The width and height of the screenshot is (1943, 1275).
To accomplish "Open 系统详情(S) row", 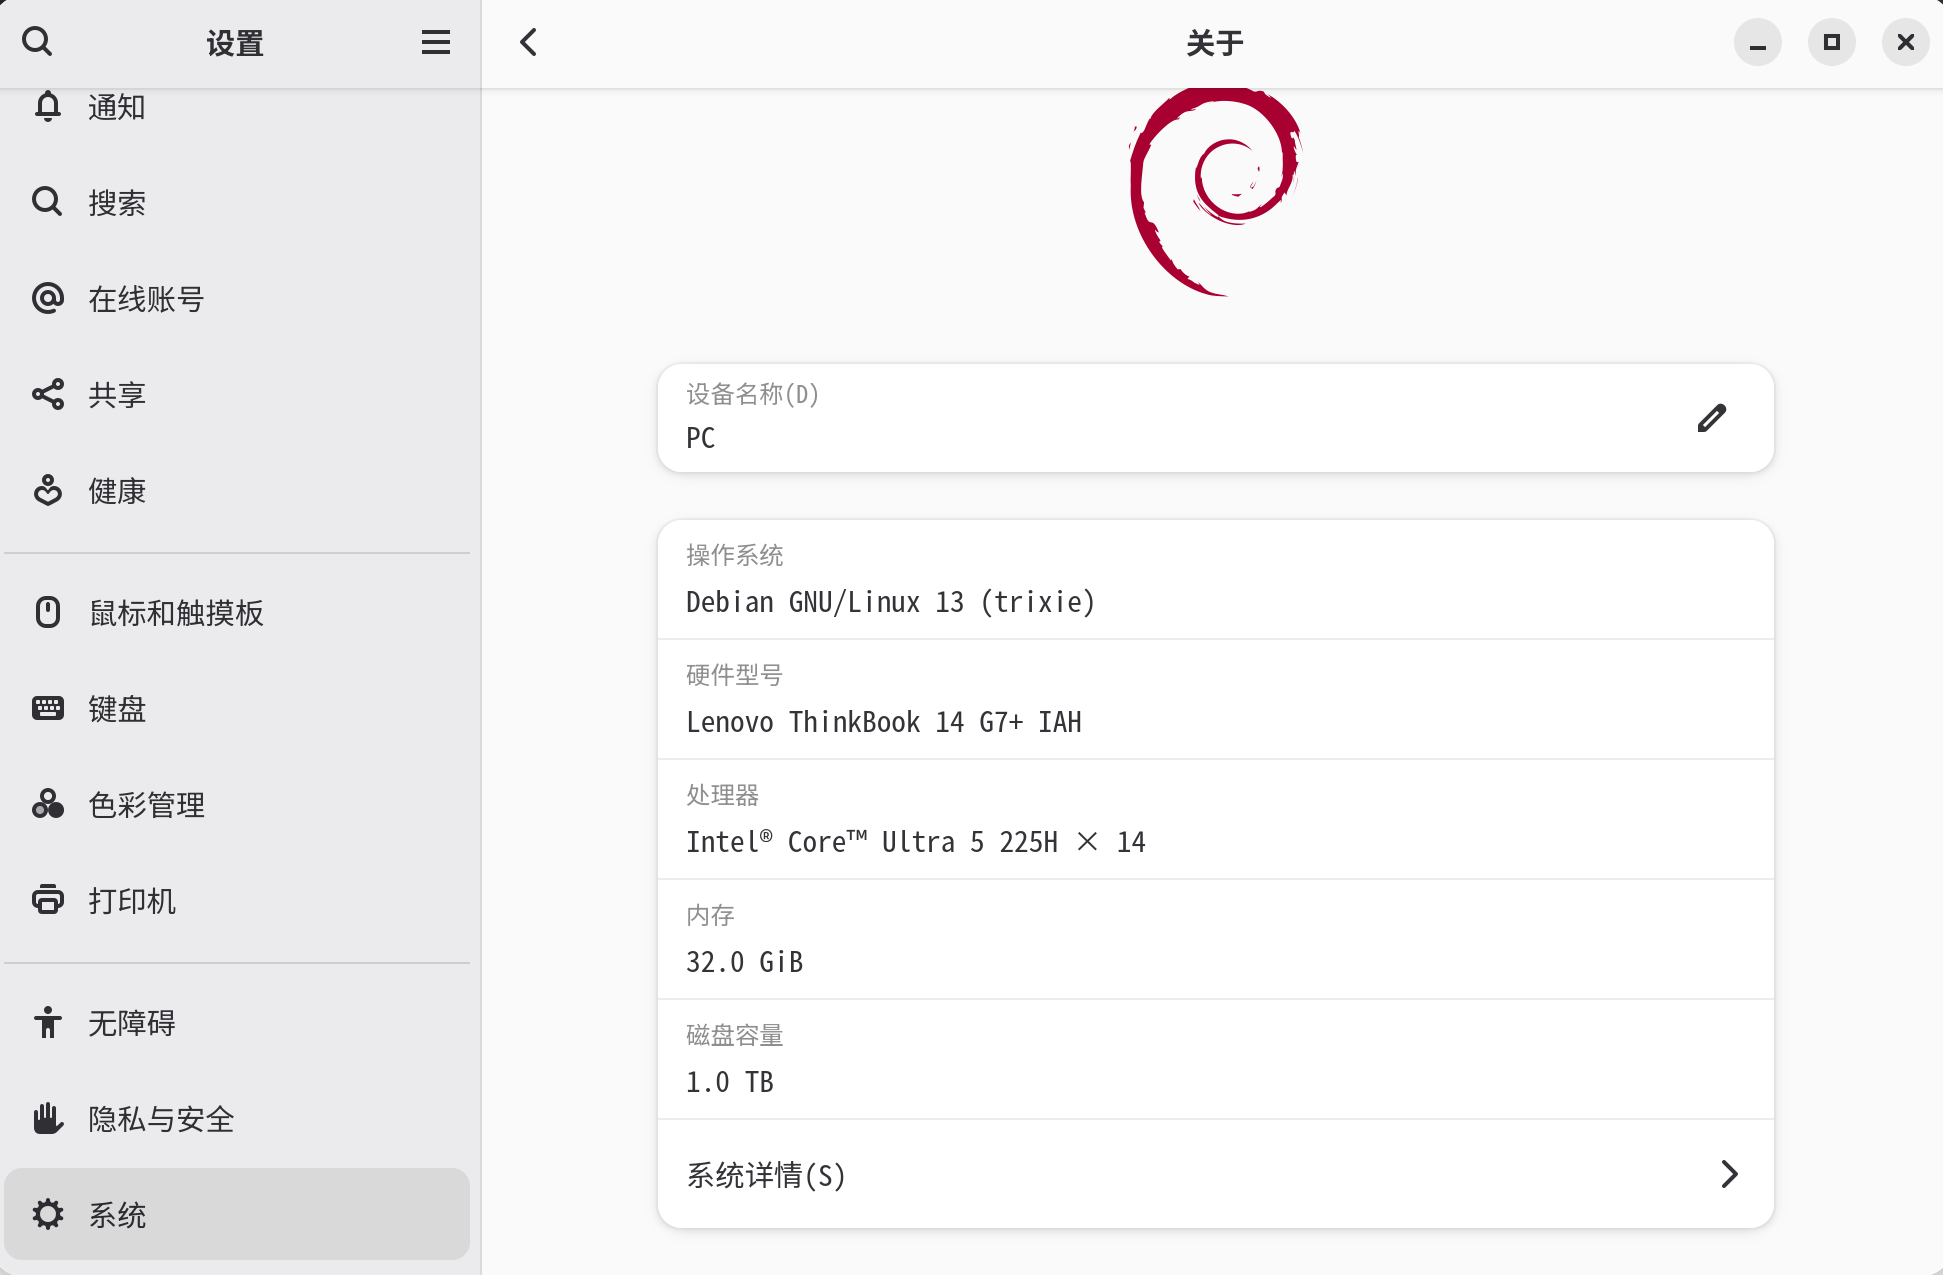I will (x=1216, y=1174).
